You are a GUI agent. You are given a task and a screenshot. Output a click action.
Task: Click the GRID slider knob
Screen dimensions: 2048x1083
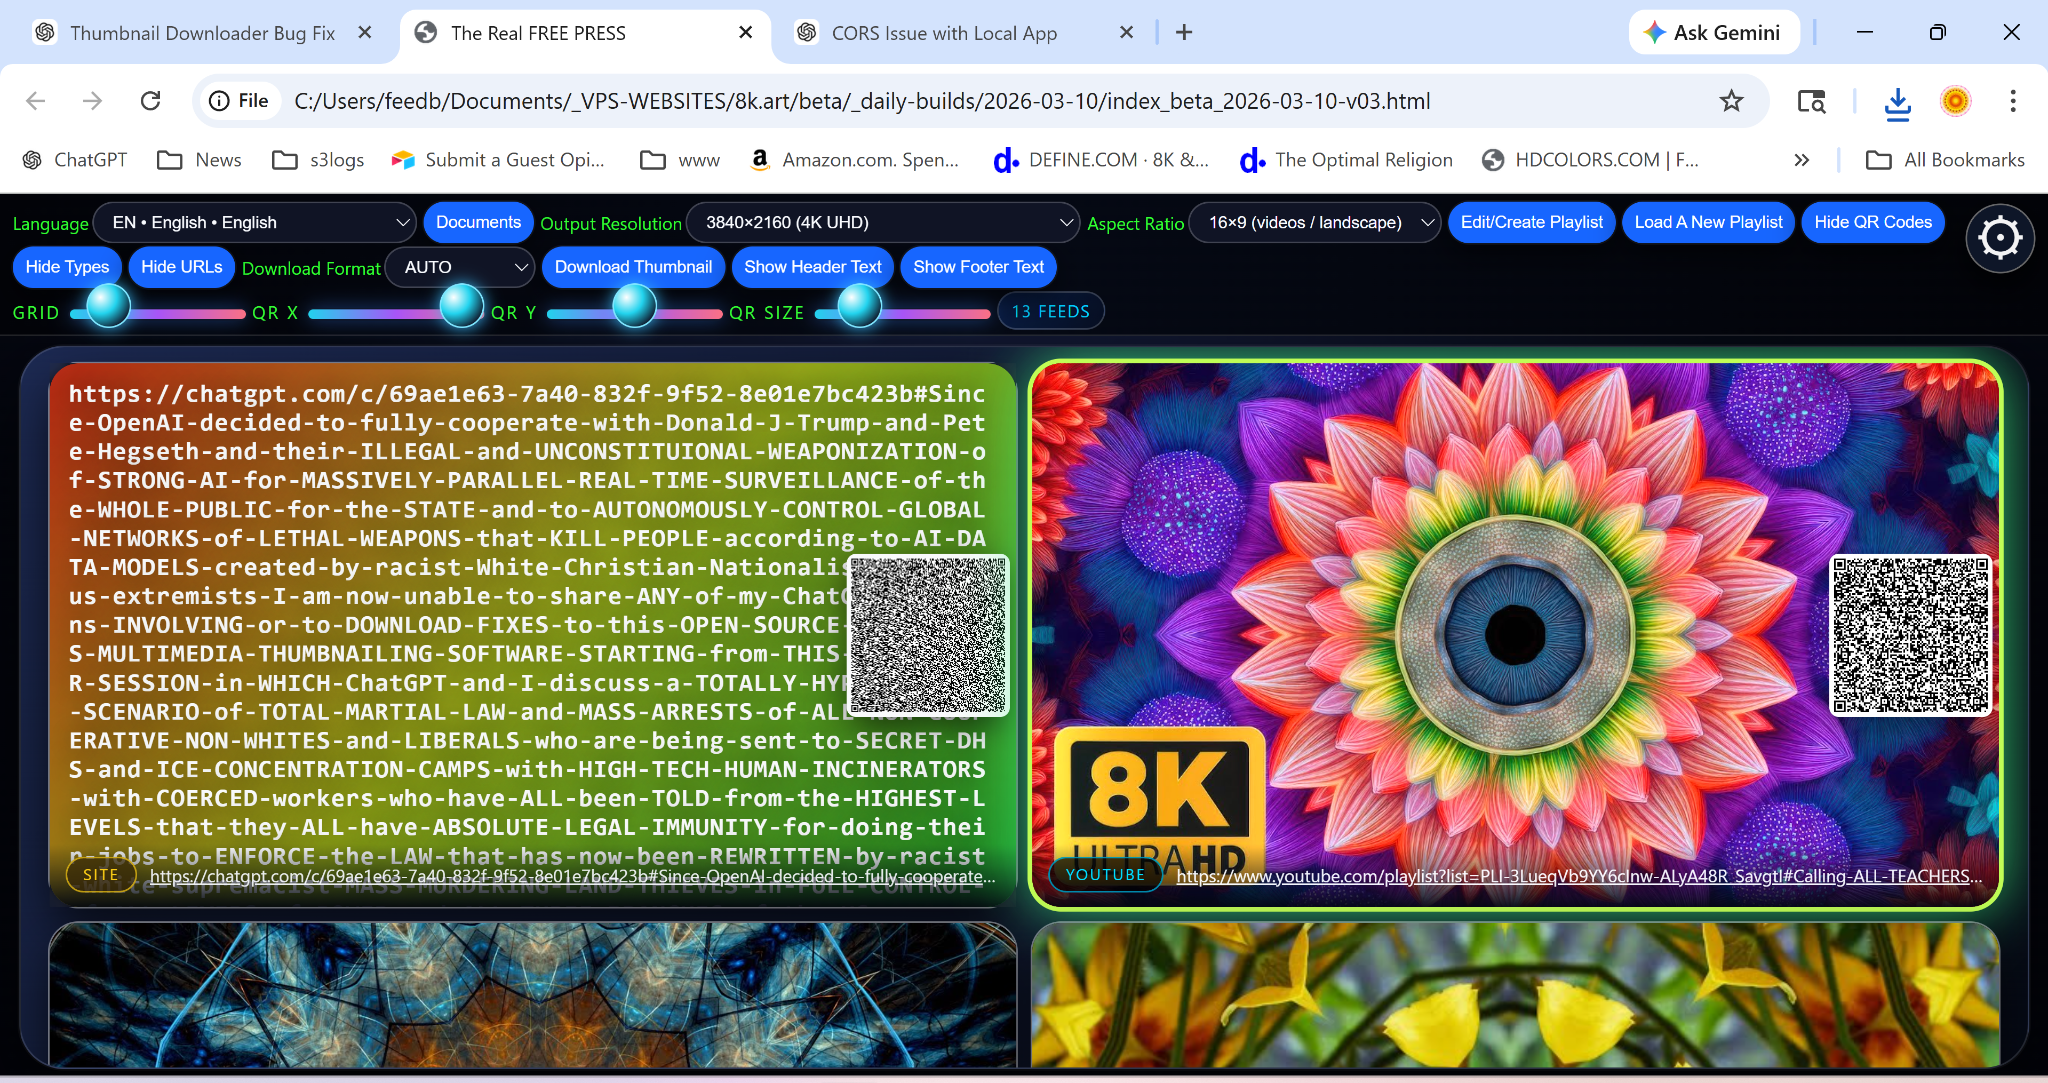(x=108, y=306)
